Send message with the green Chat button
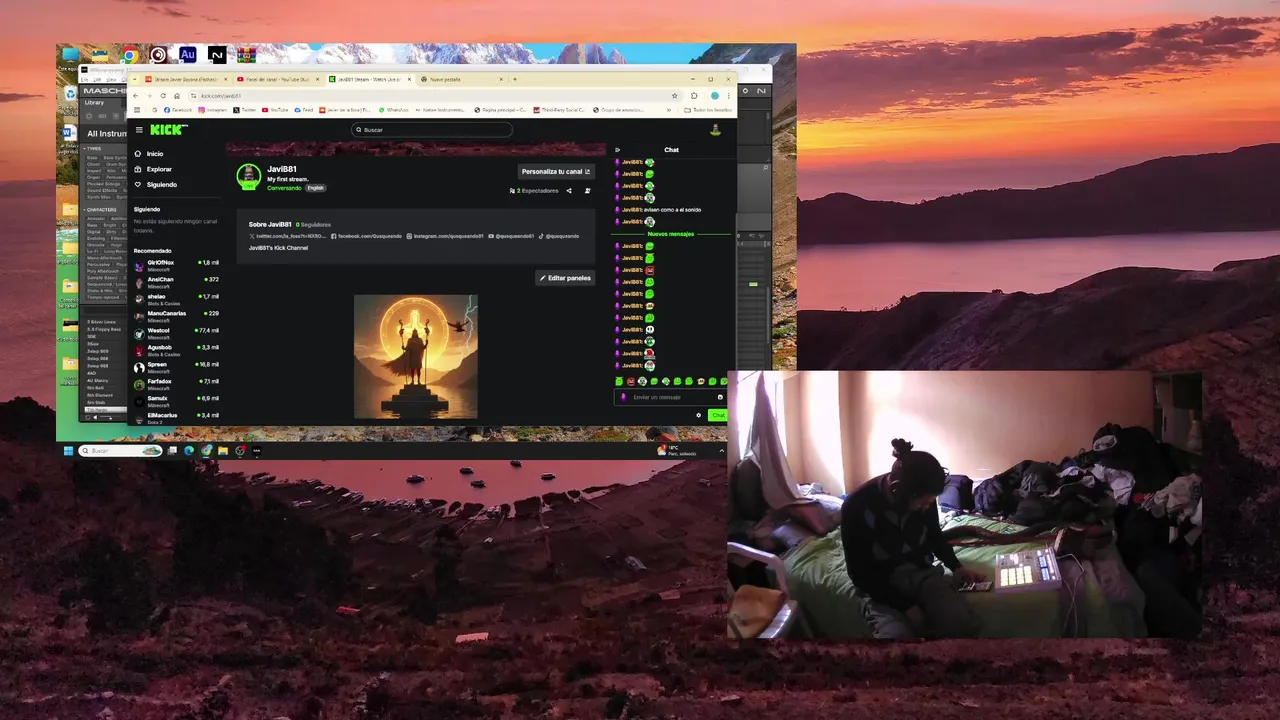 pyautogui.click(x=717, y=415)
